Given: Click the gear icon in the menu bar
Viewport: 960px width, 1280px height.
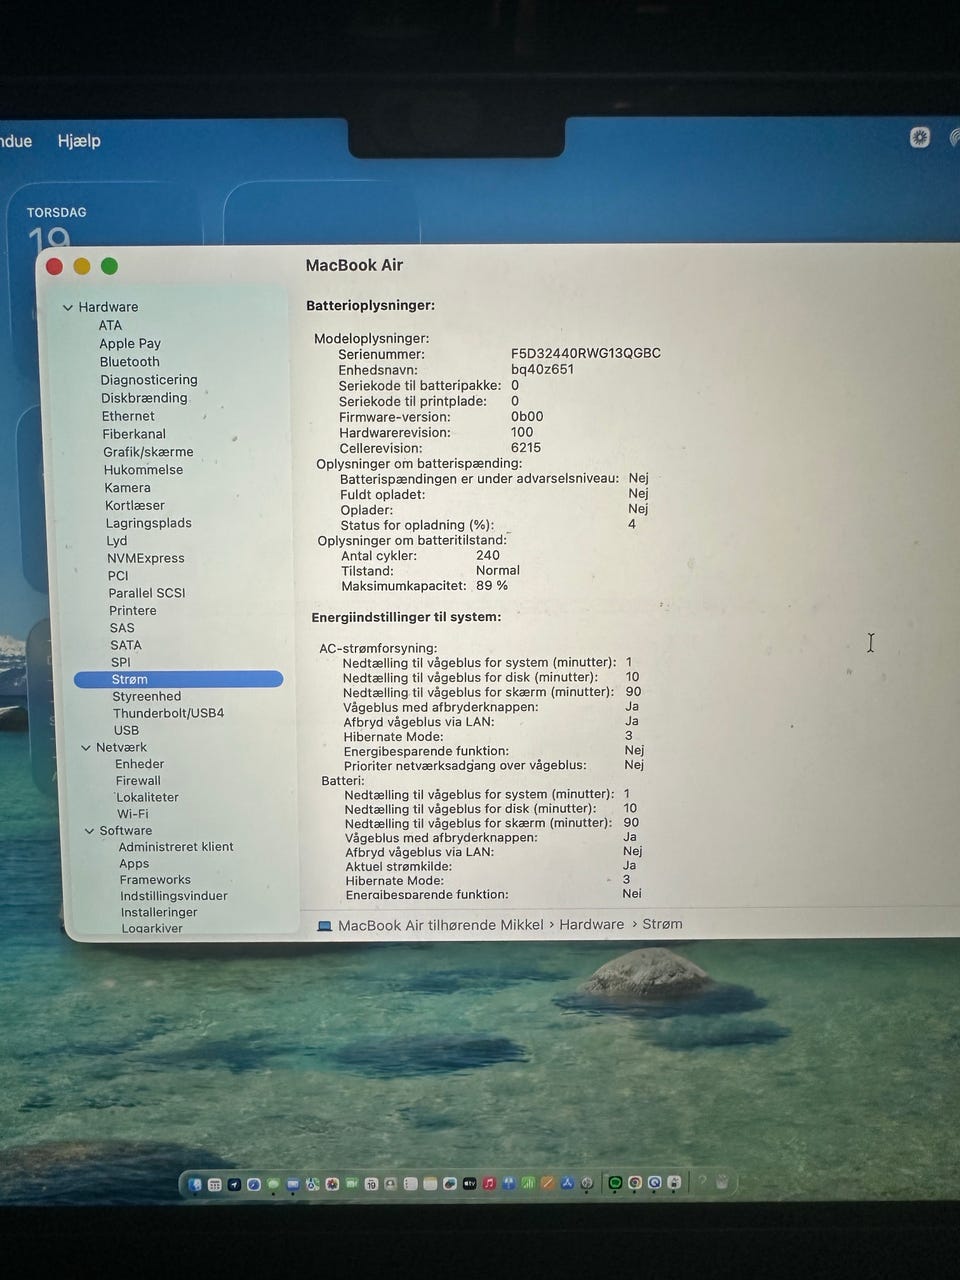Looking at the screenshot, I should click(920, 138).
